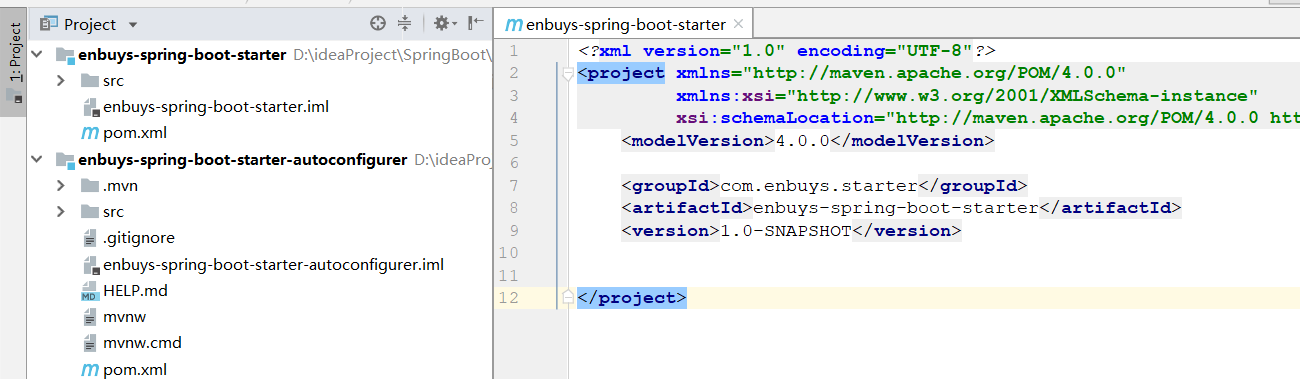Click the closing </project> tag
This screenshot has width=1300, height=379.
click(x=632, y=298)
